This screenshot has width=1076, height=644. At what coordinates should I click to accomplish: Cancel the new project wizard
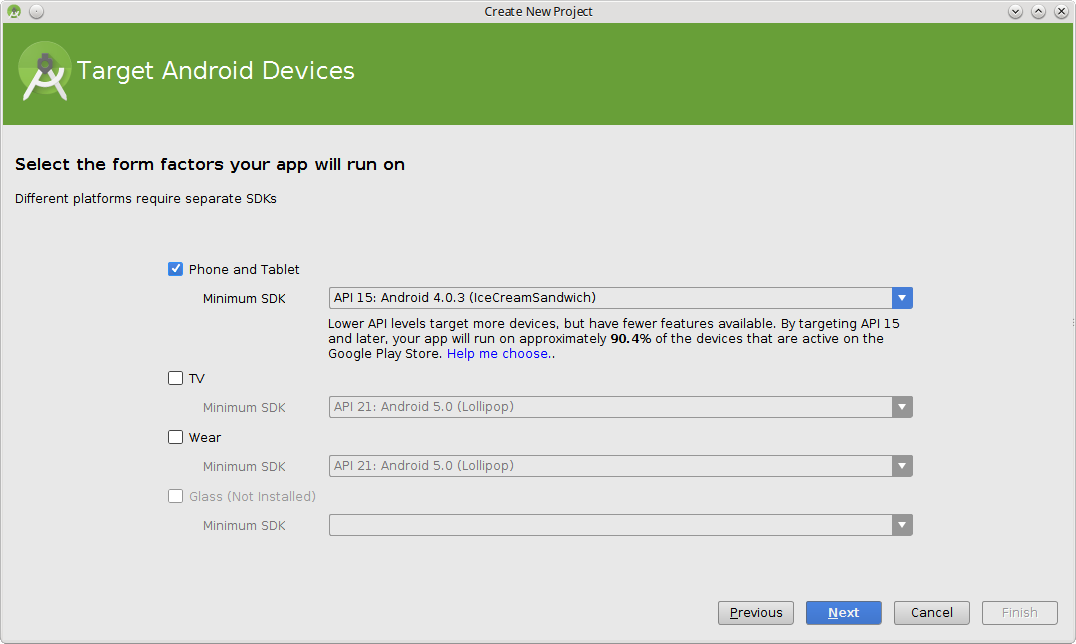pyautogui.click(x=932, y=613)
